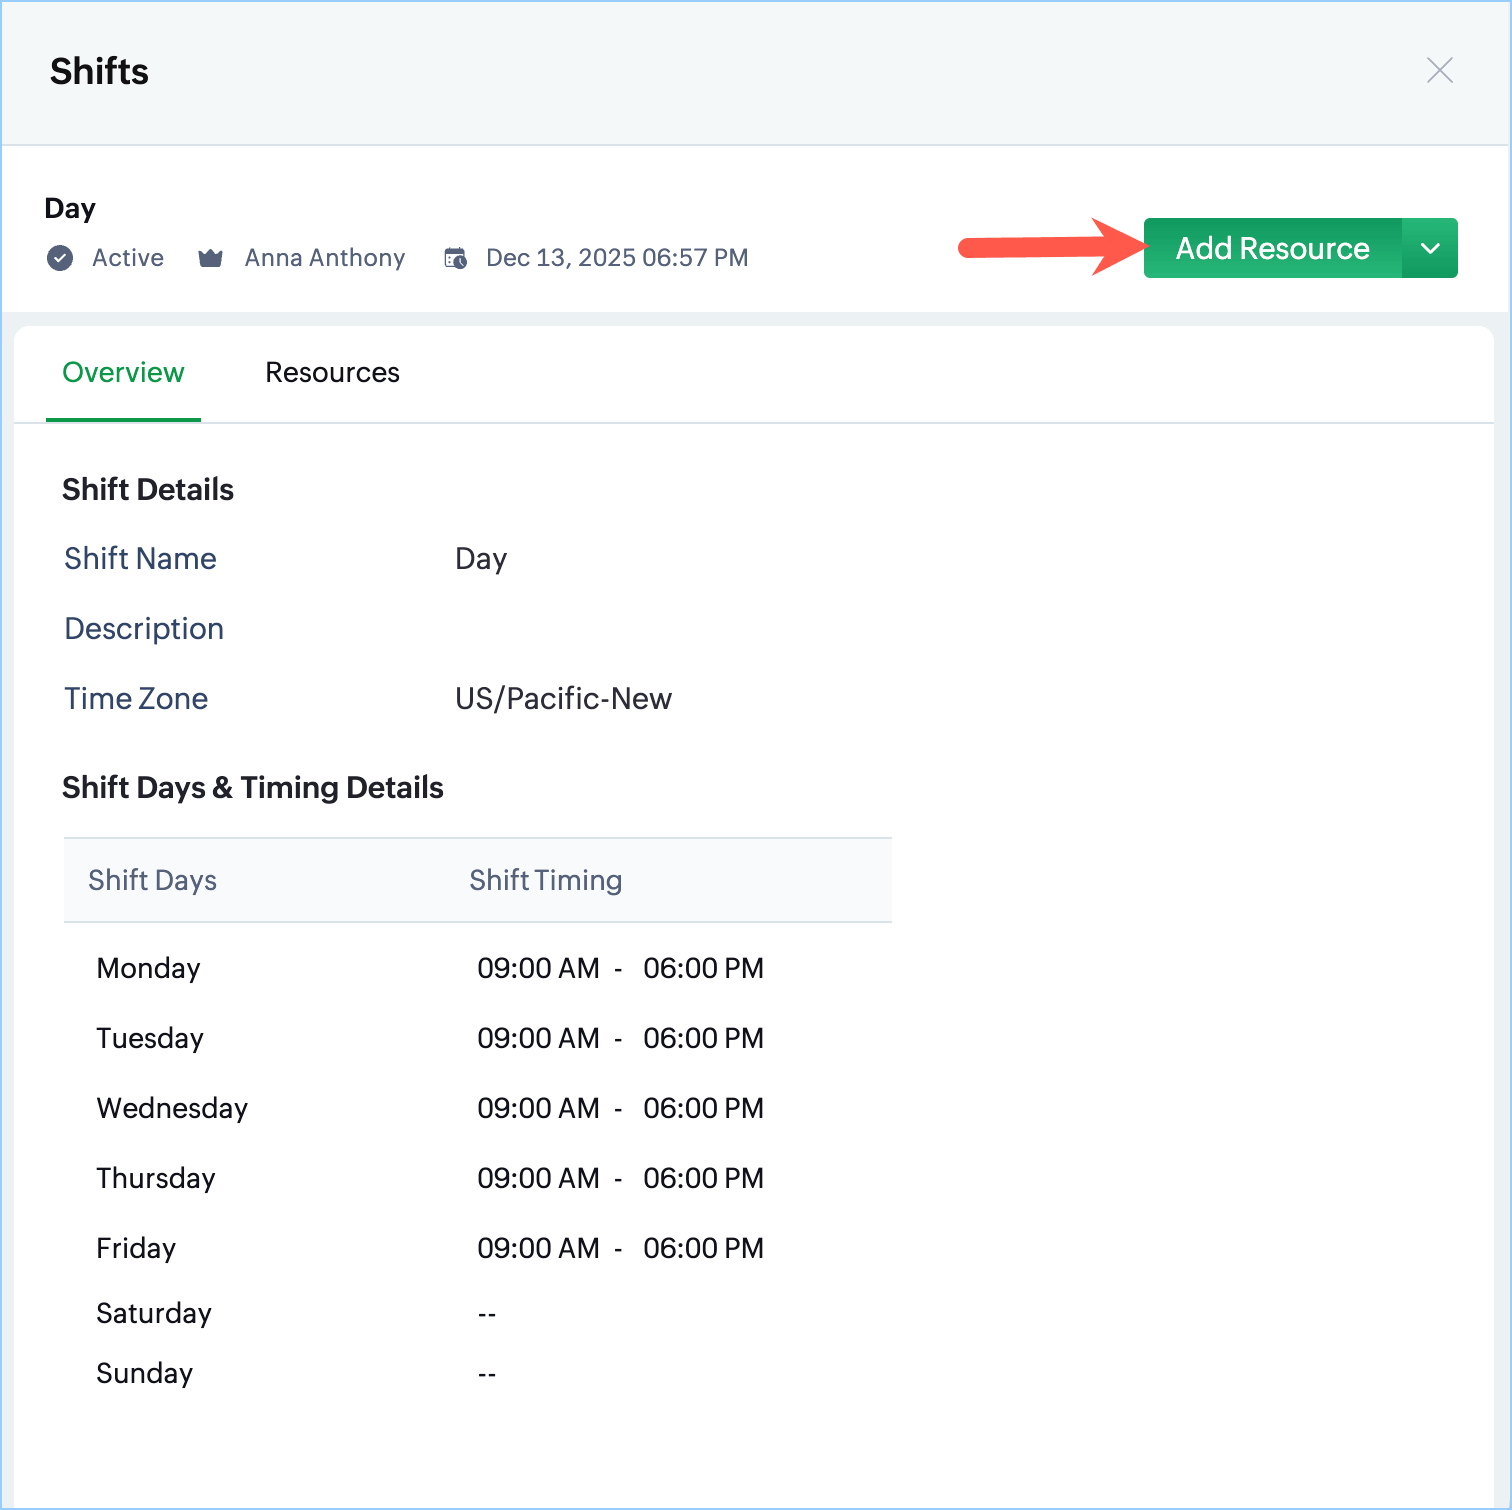Expand the Add Resource dropdown arrow

tap(1430, 248)
